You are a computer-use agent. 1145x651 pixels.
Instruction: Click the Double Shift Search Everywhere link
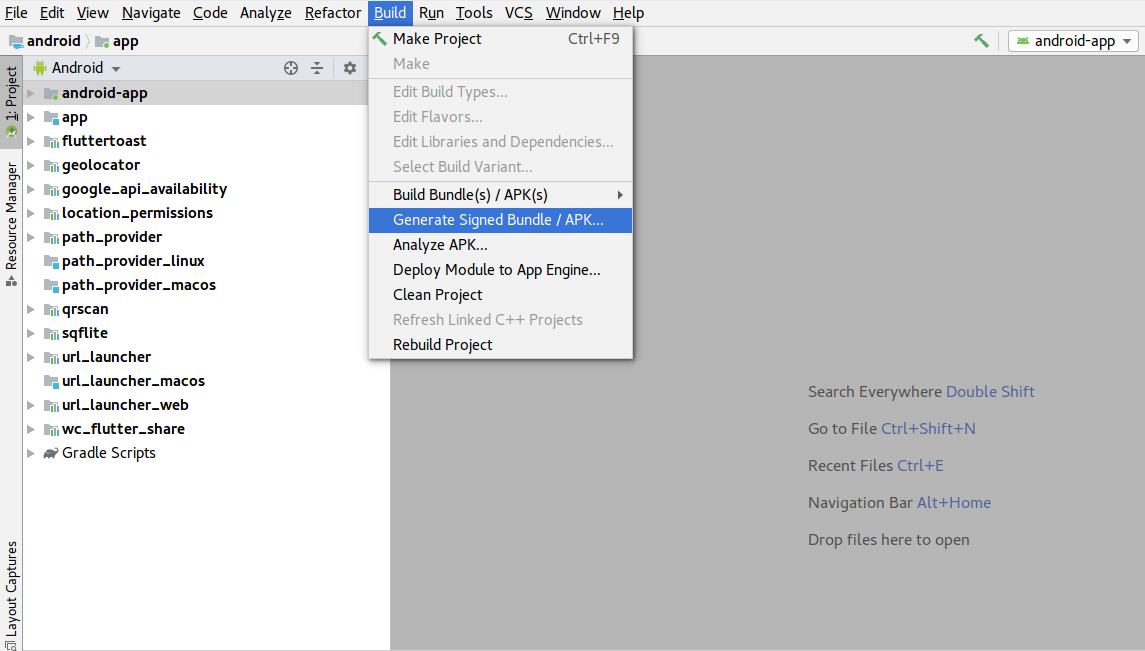[990, 391]
